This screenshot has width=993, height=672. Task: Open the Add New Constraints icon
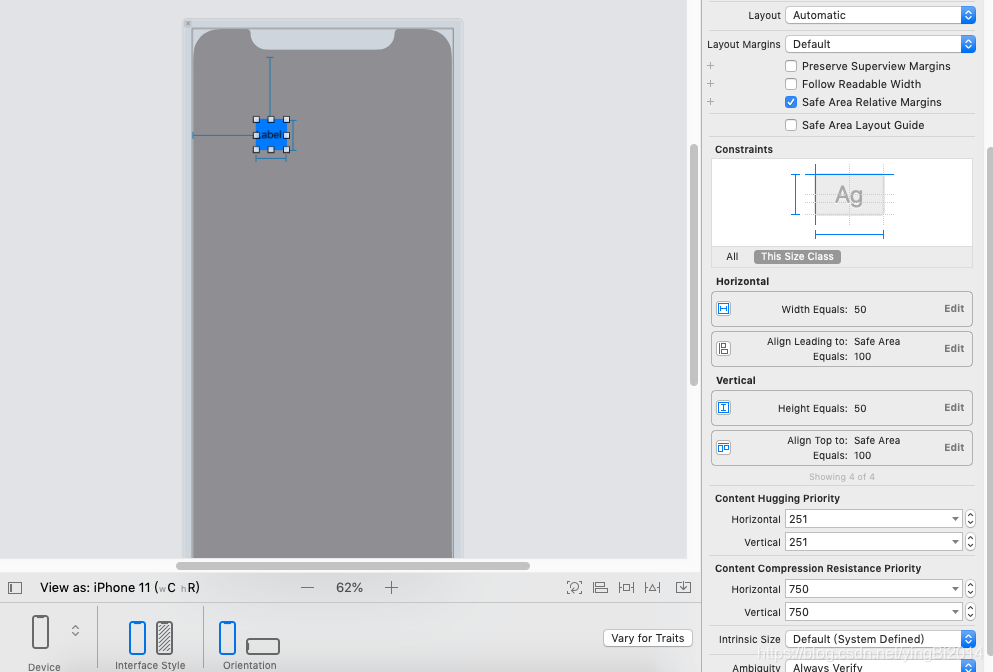point(626,588)
